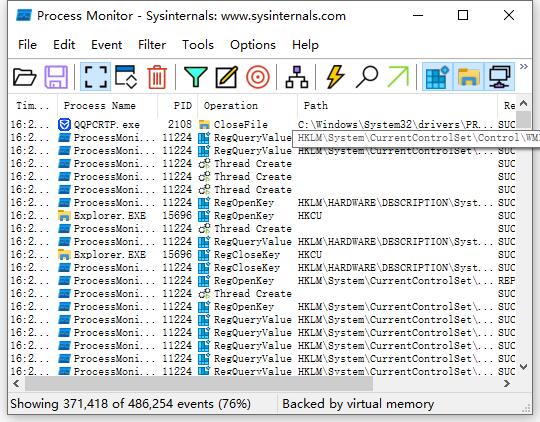Click the horizontal scrollbar thumb
540x422 pixels.
(x=199, y=383)
